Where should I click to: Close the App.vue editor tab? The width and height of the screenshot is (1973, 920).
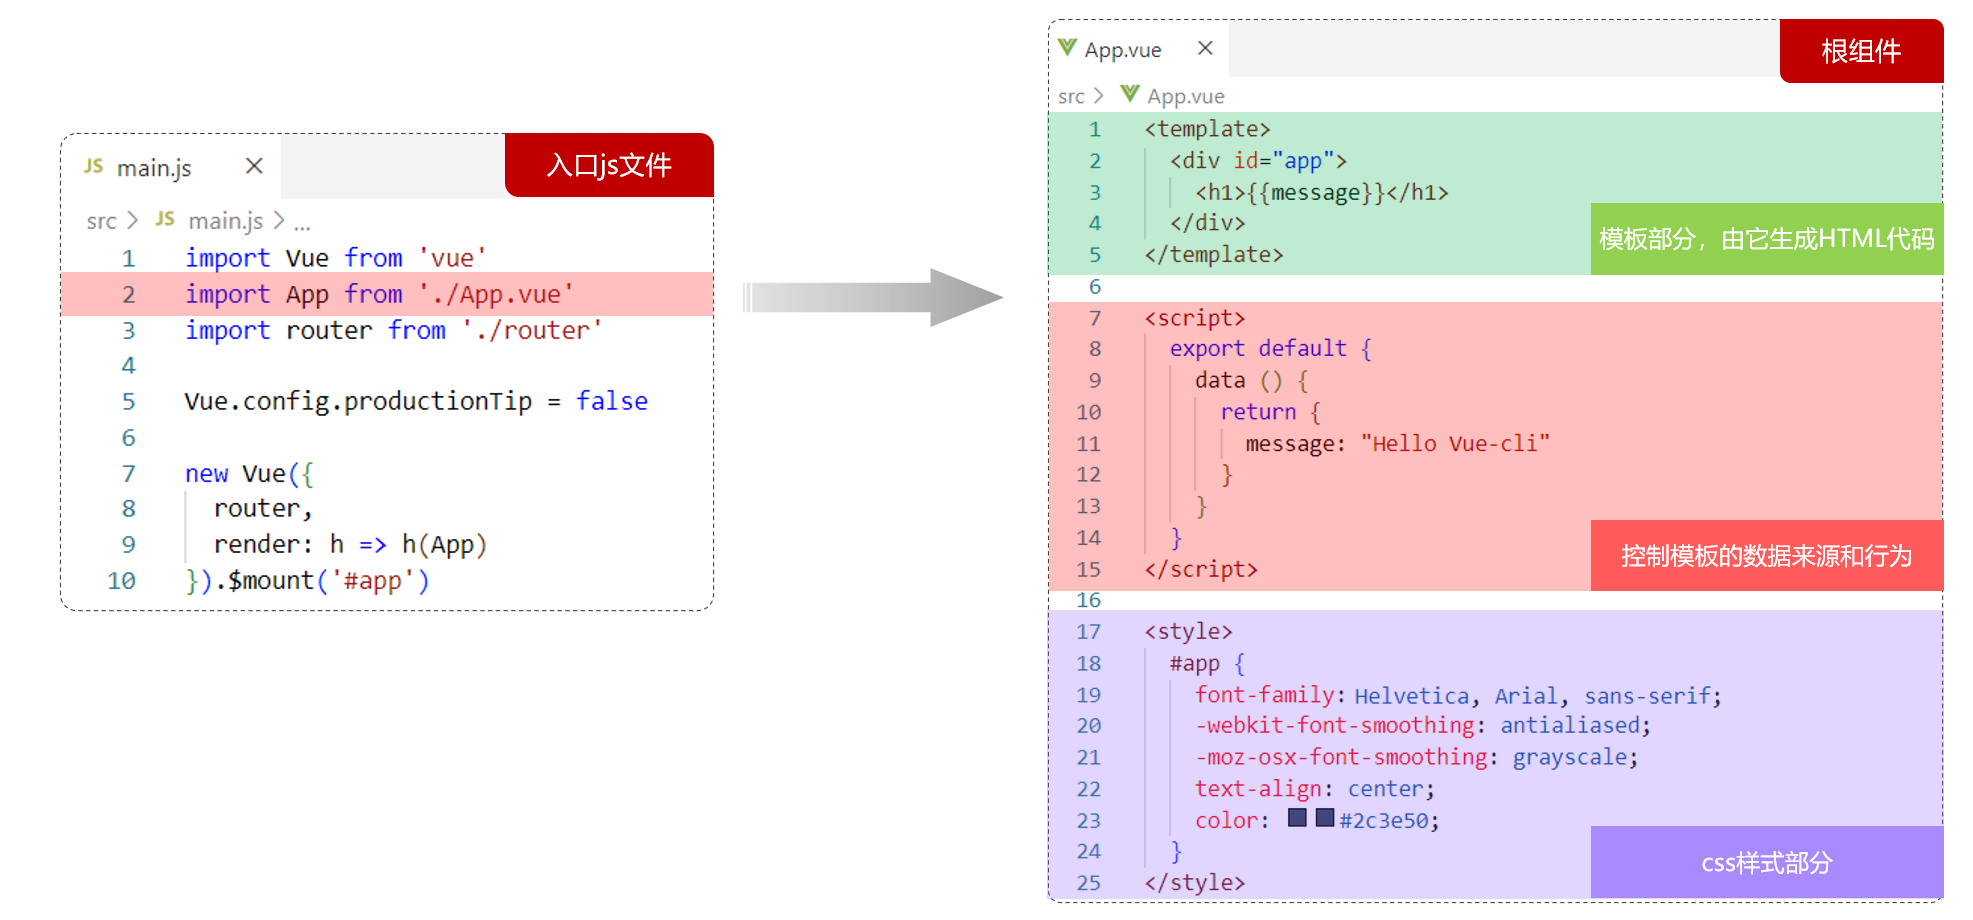point(1205,48)
